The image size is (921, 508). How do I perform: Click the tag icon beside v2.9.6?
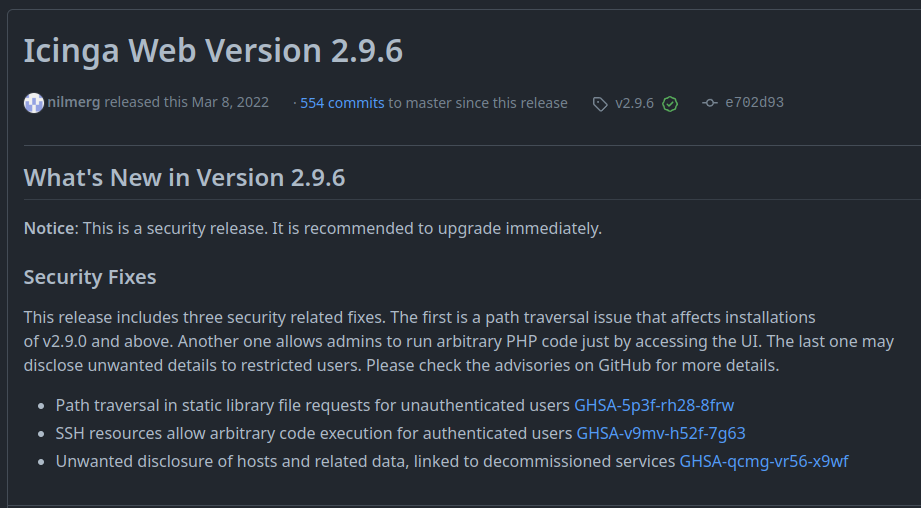[600, 103]
